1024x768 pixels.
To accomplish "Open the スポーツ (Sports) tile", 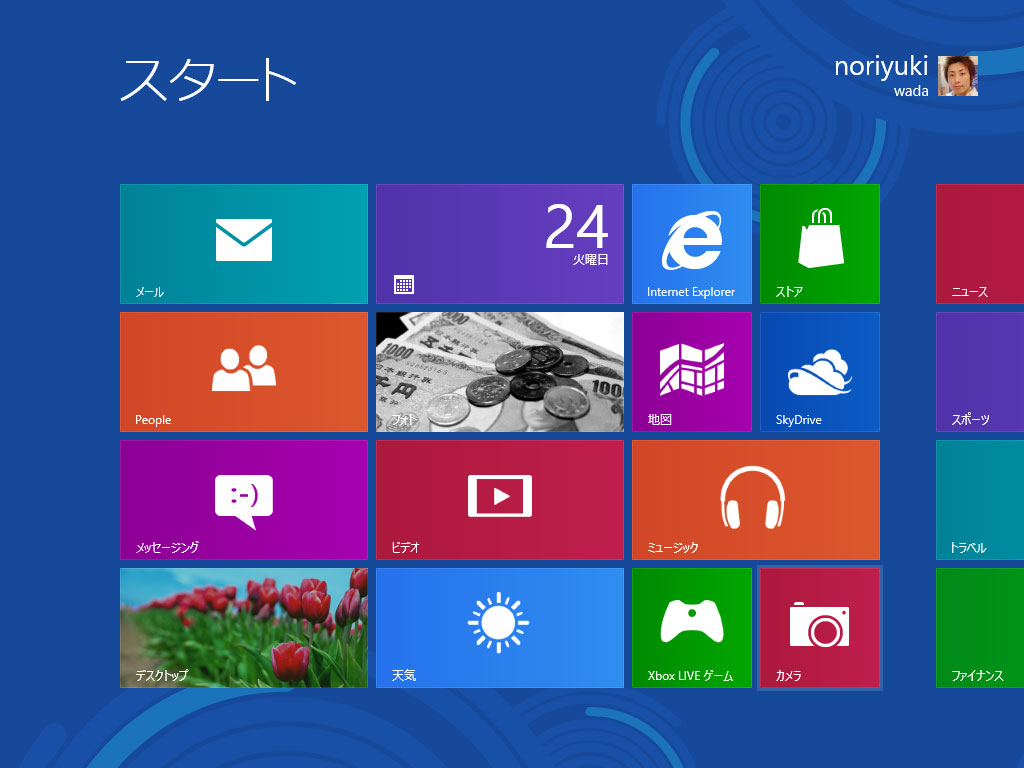I will [x=980, y=372].
